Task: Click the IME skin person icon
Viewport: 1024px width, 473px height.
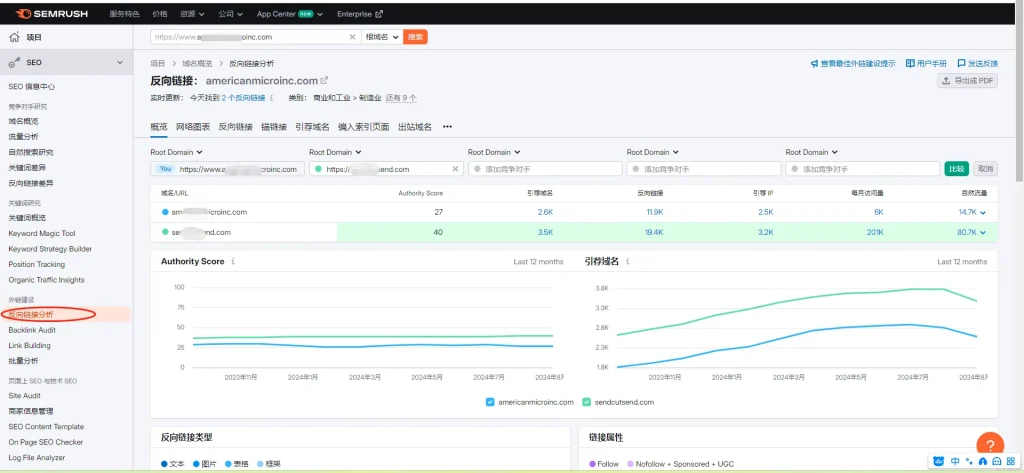Action: (x=983, y=461)
